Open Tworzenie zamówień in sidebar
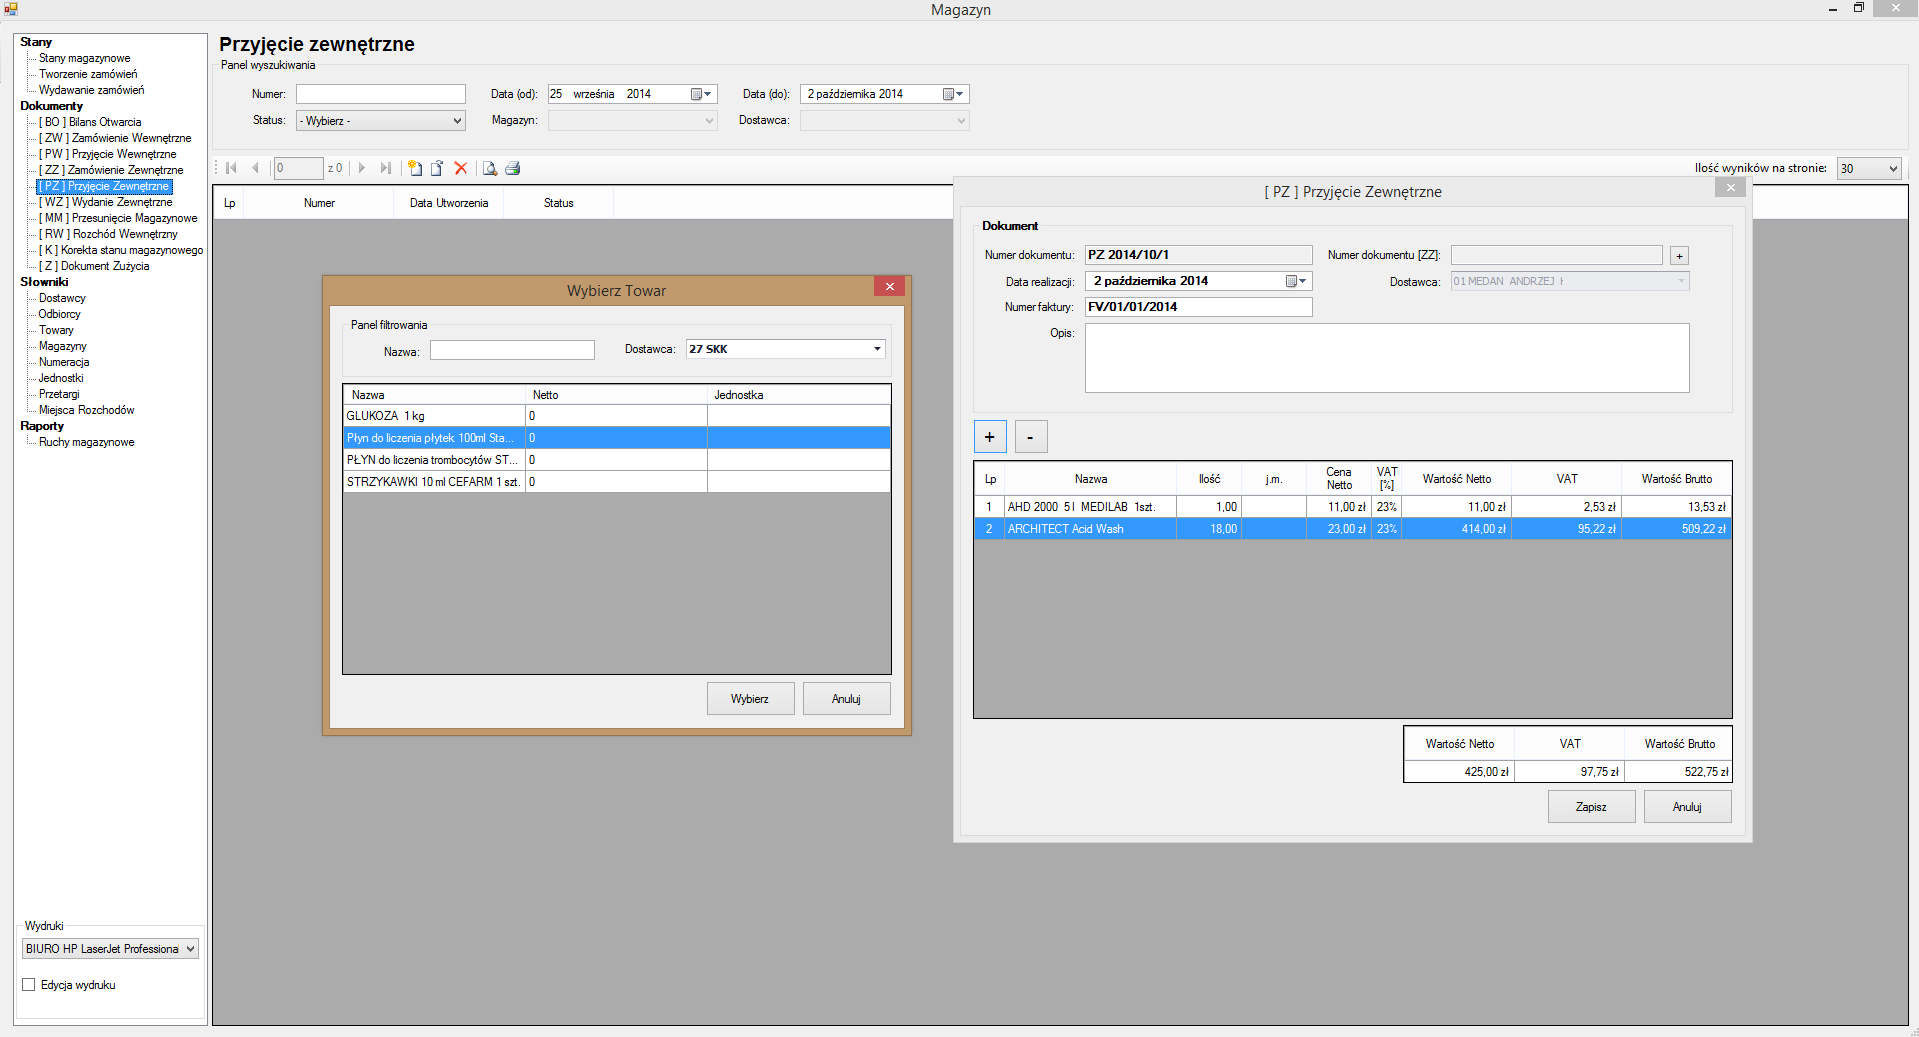Image resolution: width=1919 pixels, height=1037 pixels. tap(88, 74)
